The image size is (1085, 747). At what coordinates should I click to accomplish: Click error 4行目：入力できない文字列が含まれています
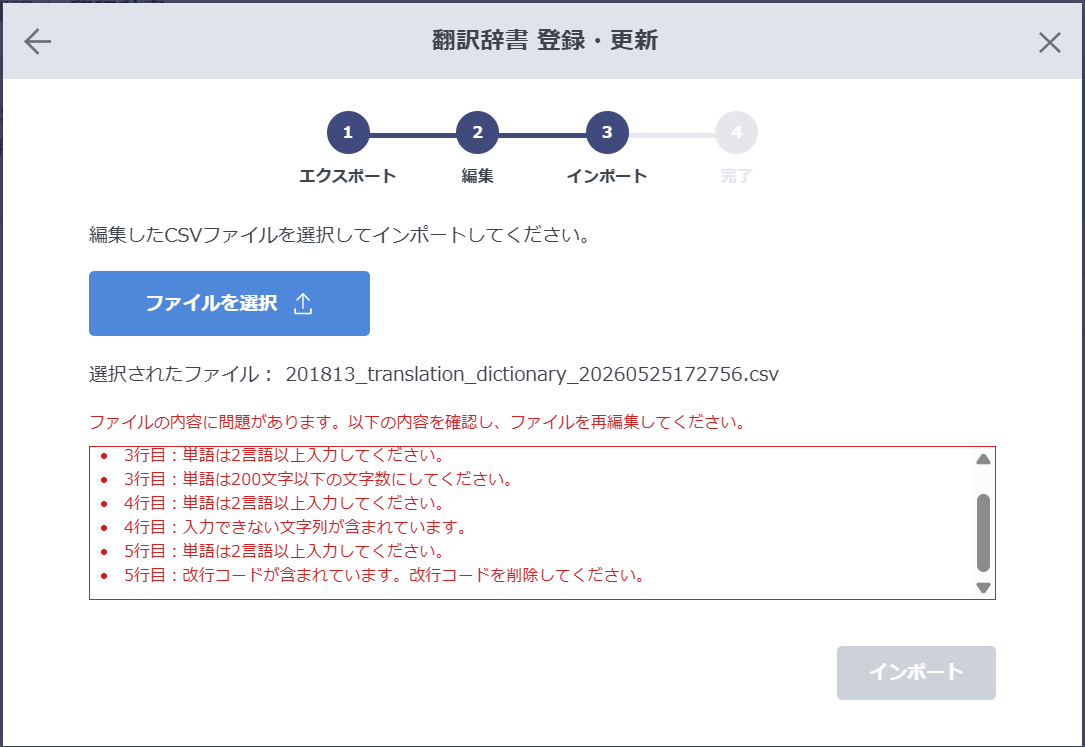click(x=295, y=527)
